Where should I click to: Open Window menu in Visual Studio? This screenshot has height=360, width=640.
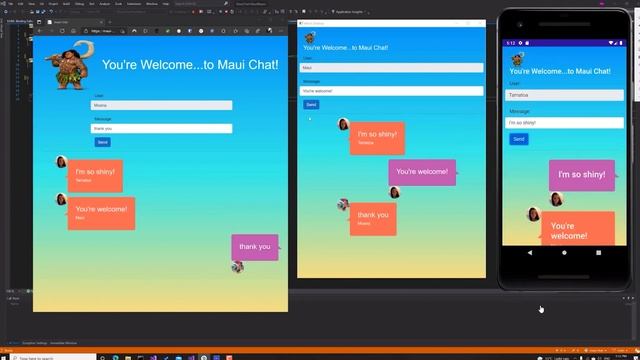151,4
